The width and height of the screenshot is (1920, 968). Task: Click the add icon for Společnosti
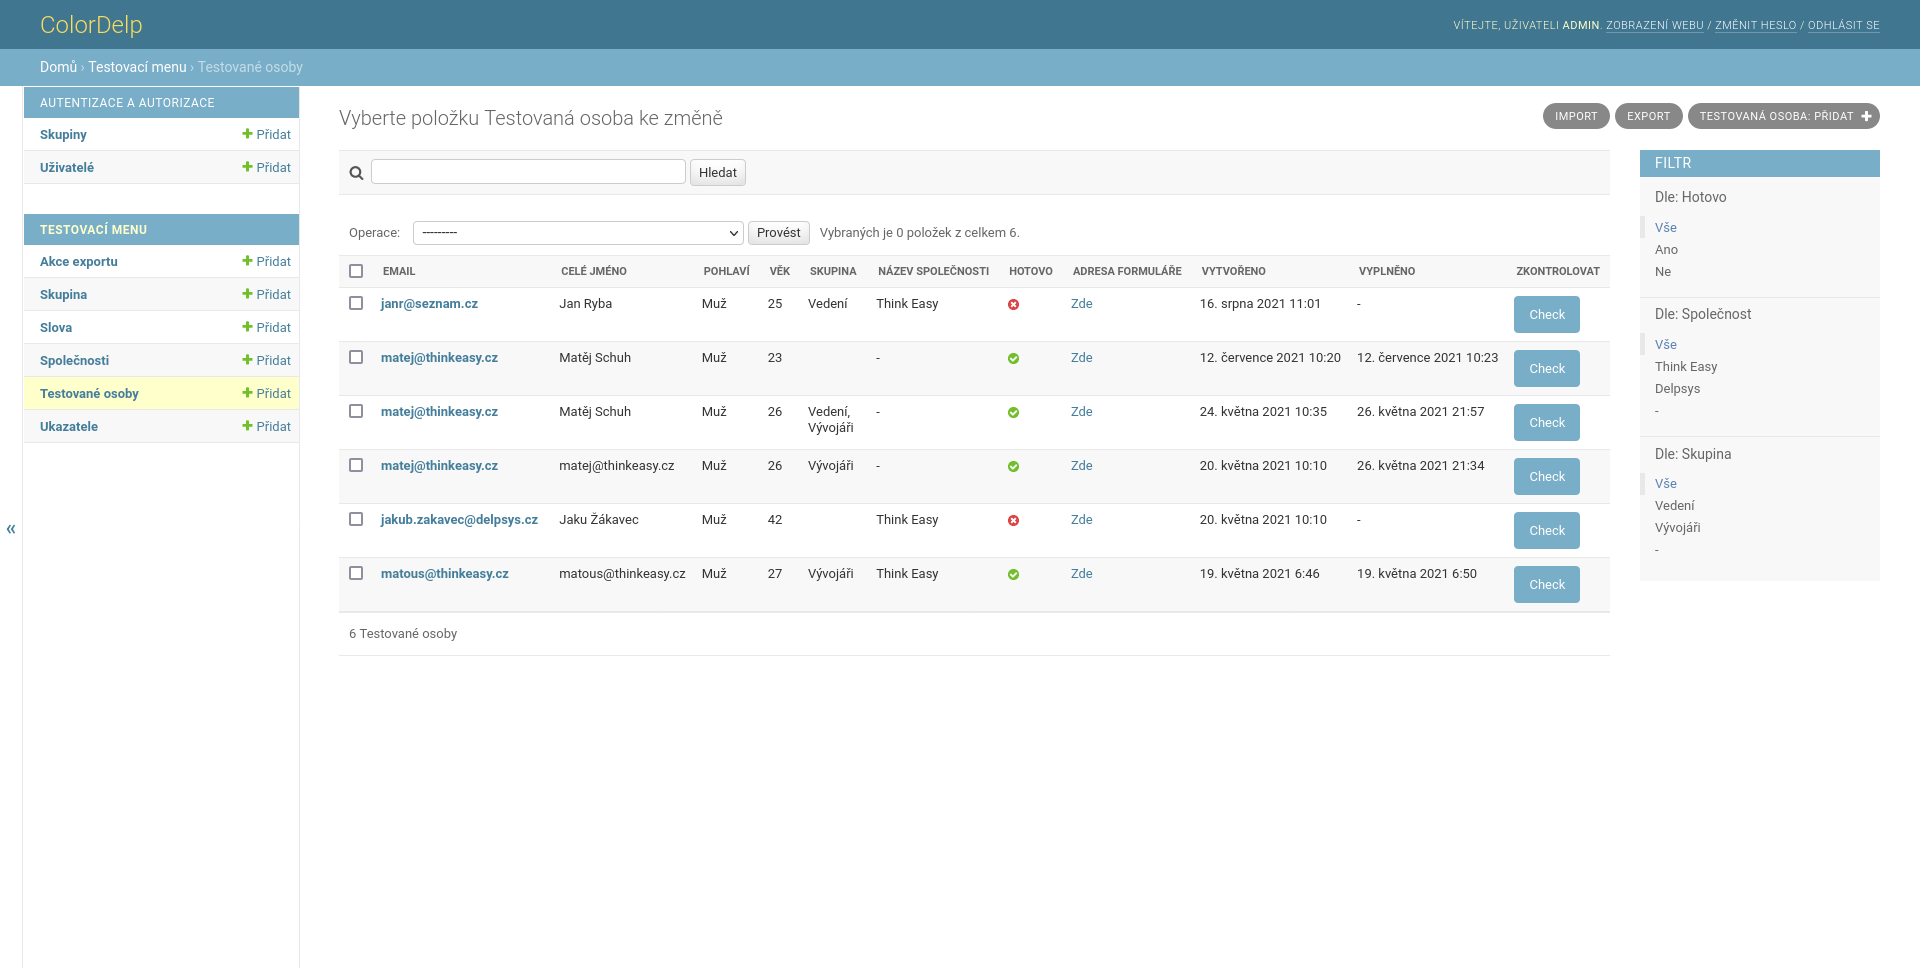[247, 360]
